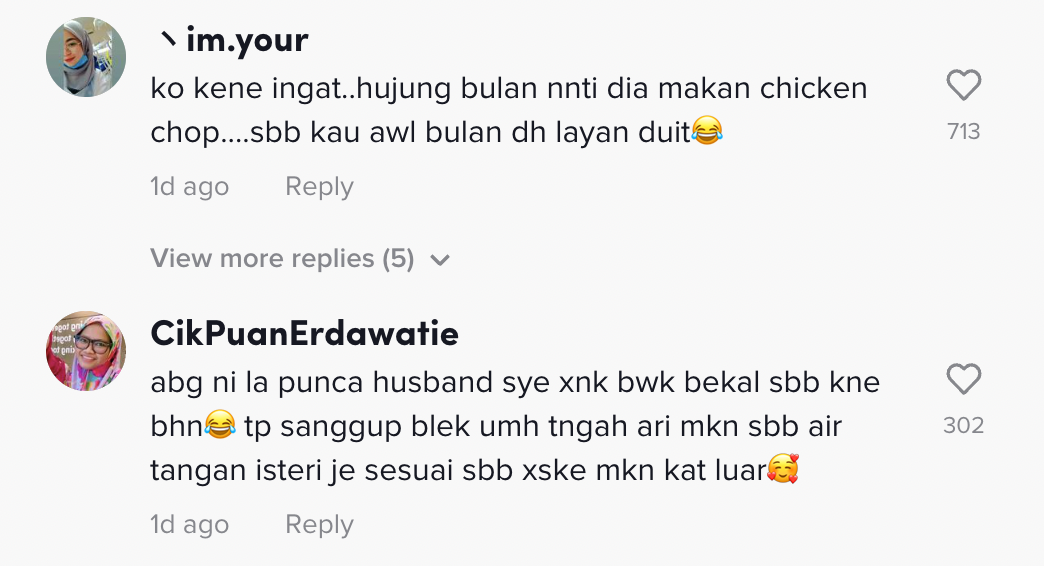The width and height of the screenshot is (1044, 566).
Task: Click the laughing emoji after "layan duit"
Action: (x=706, y=130)
